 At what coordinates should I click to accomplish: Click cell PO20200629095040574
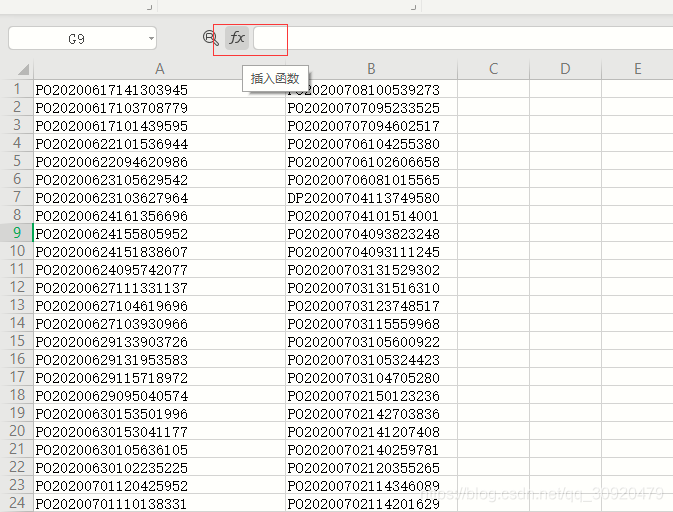(160, 396)
